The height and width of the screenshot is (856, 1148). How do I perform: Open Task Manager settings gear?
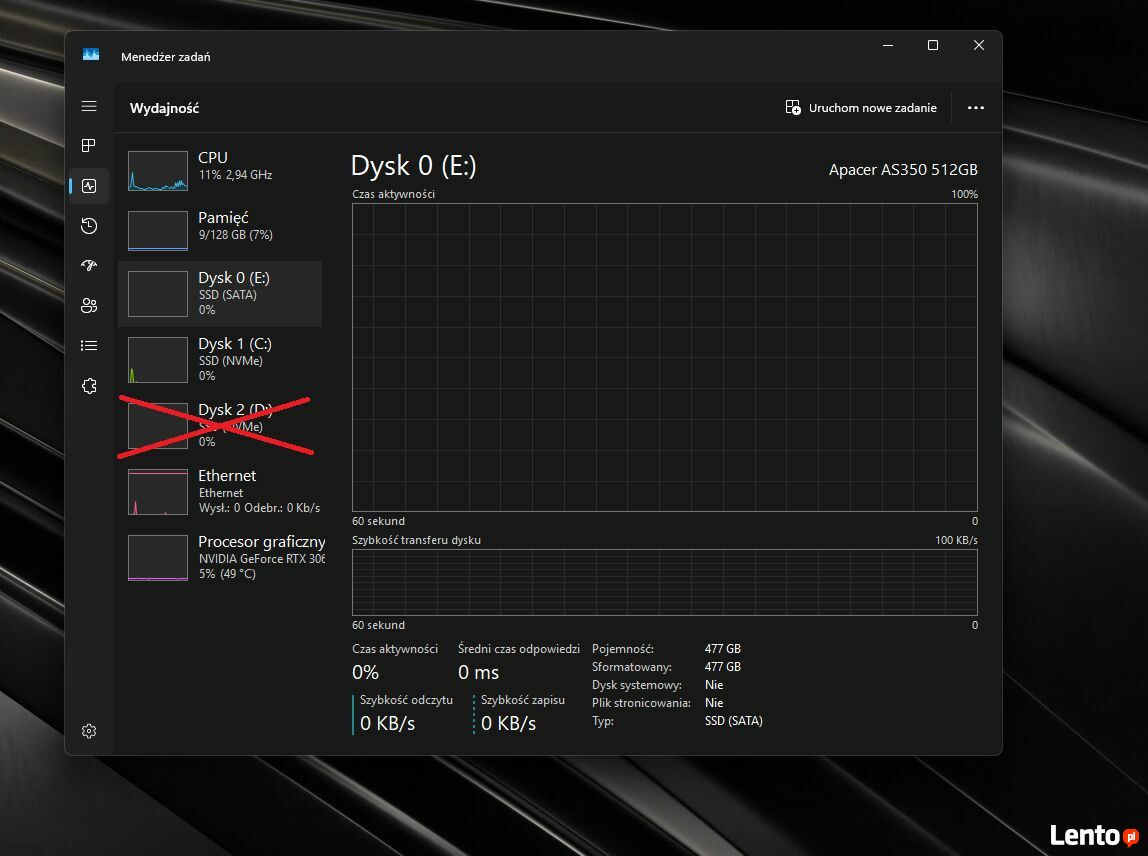(89, 731)
